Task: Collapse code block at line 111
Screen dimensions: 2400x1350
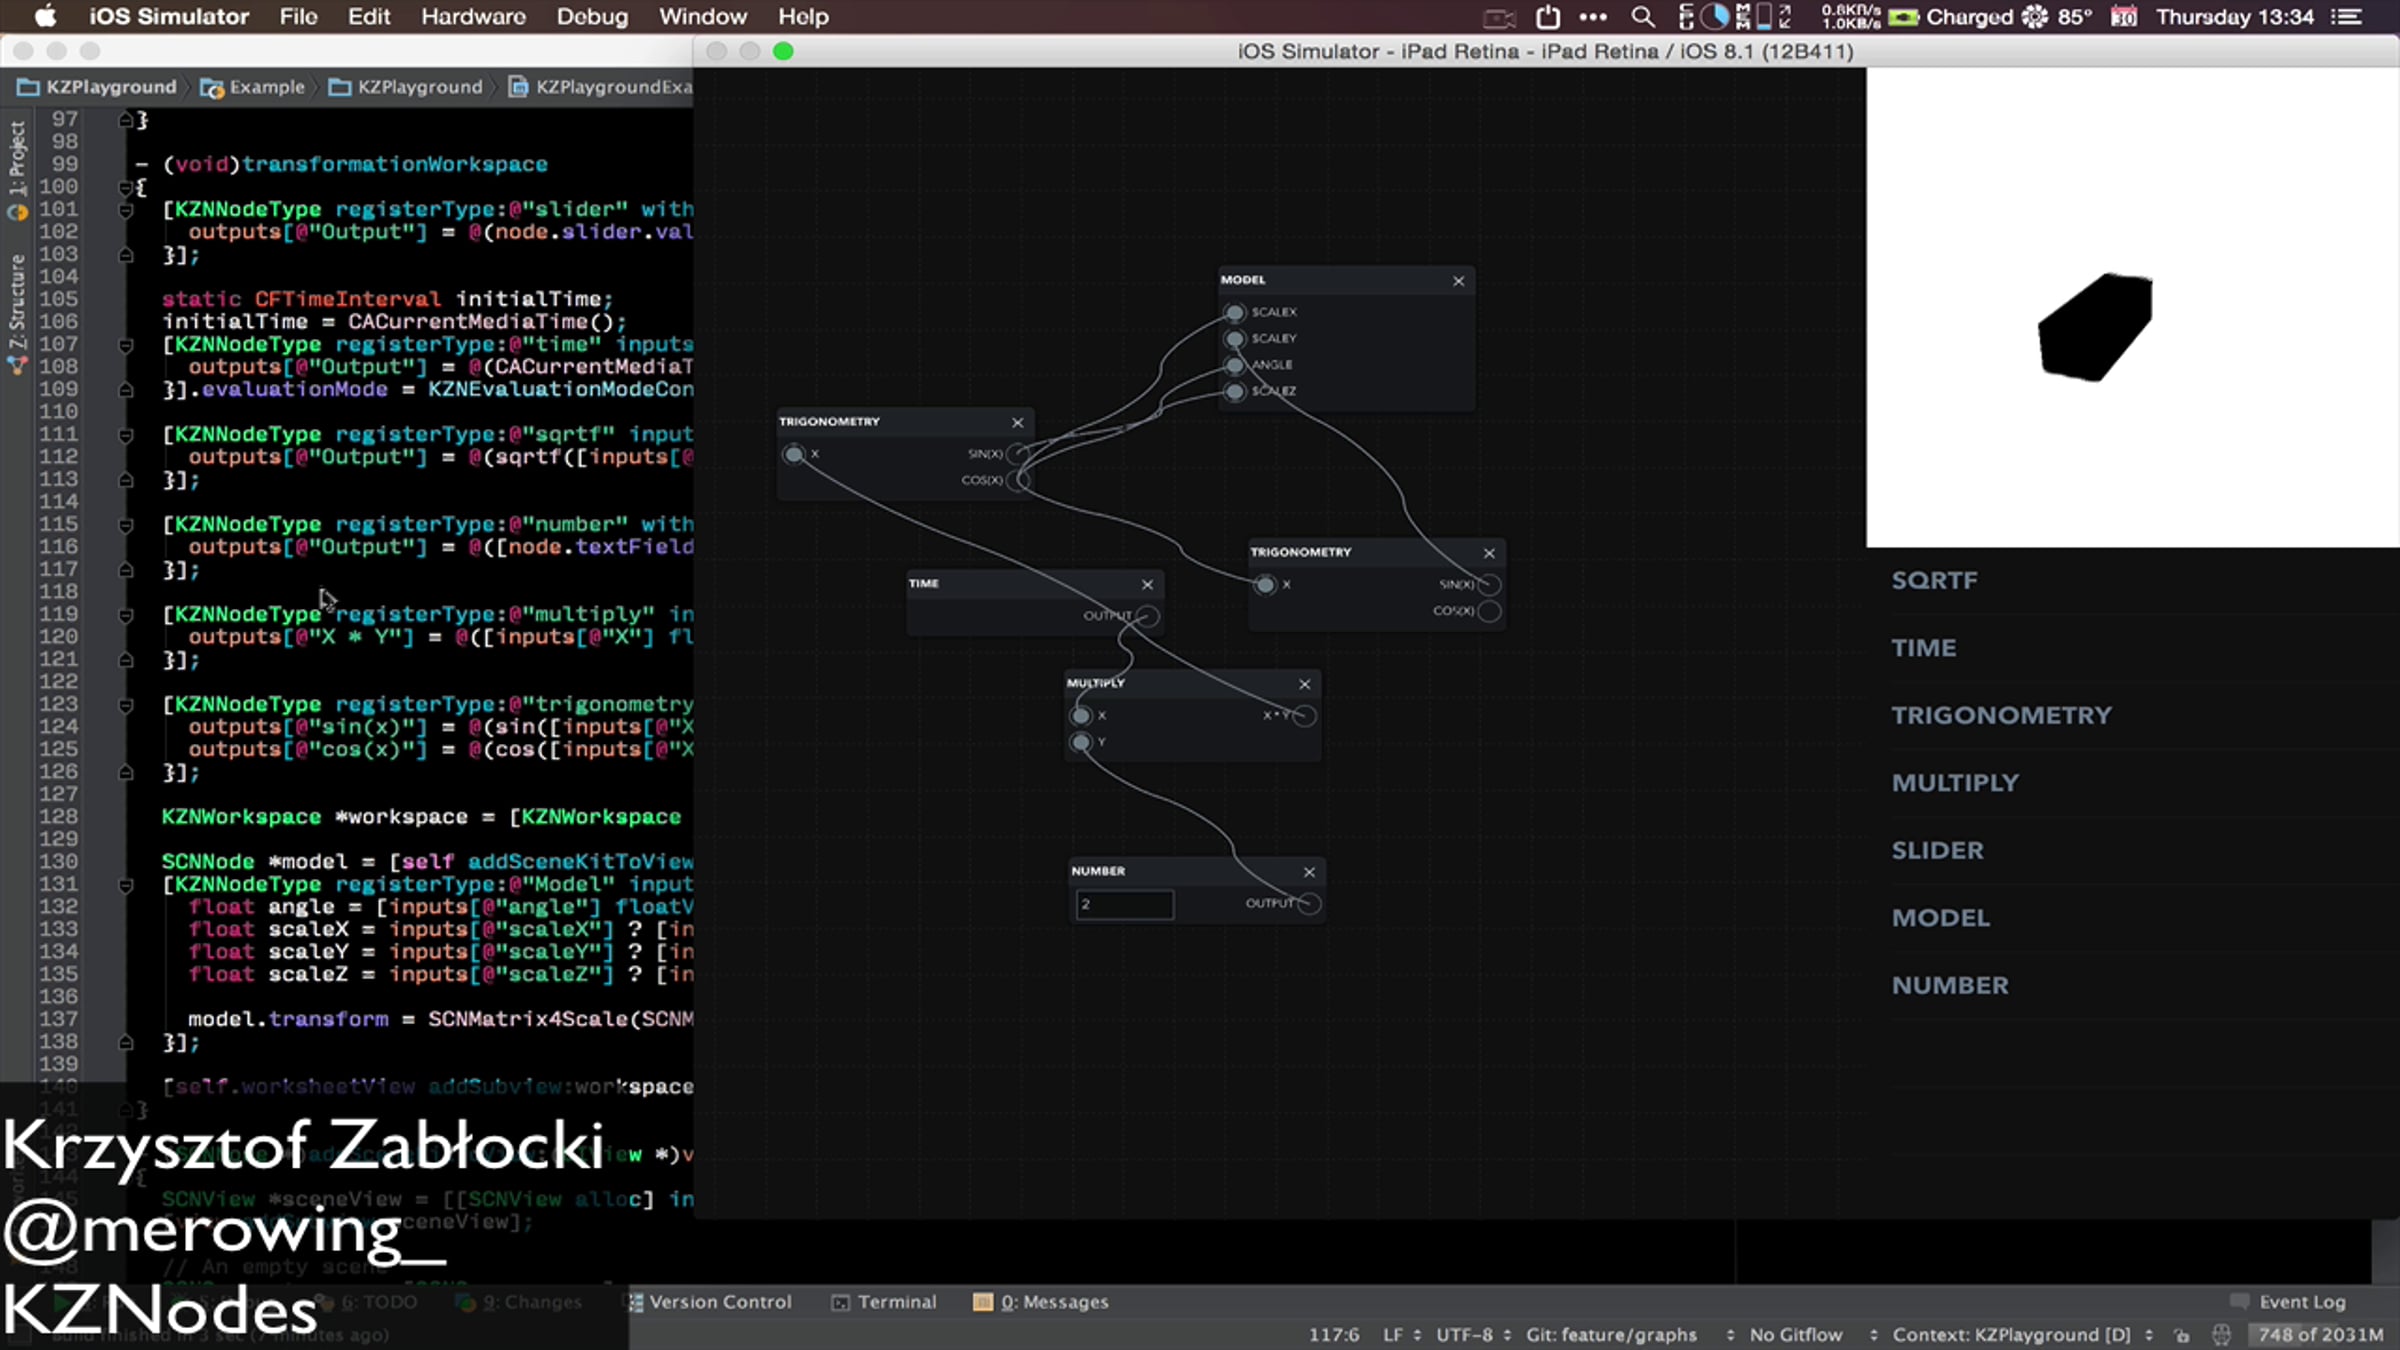Action: [126, 435]
